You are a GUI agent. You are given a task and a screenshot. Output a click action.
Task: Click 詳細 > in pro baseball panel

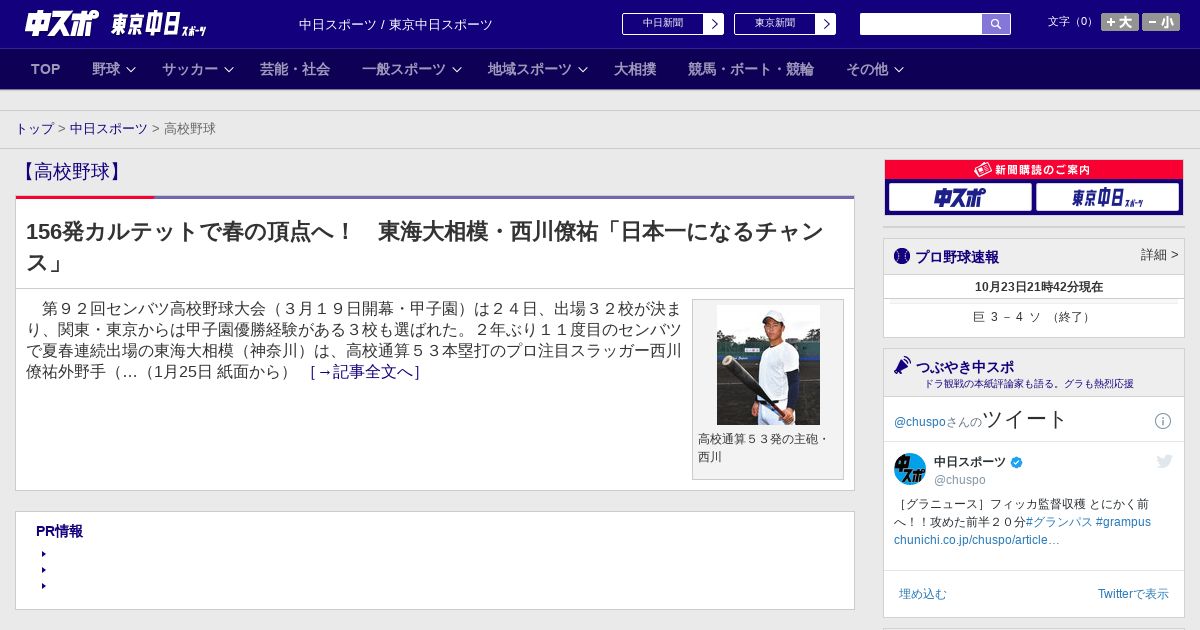click(1160, 255)
